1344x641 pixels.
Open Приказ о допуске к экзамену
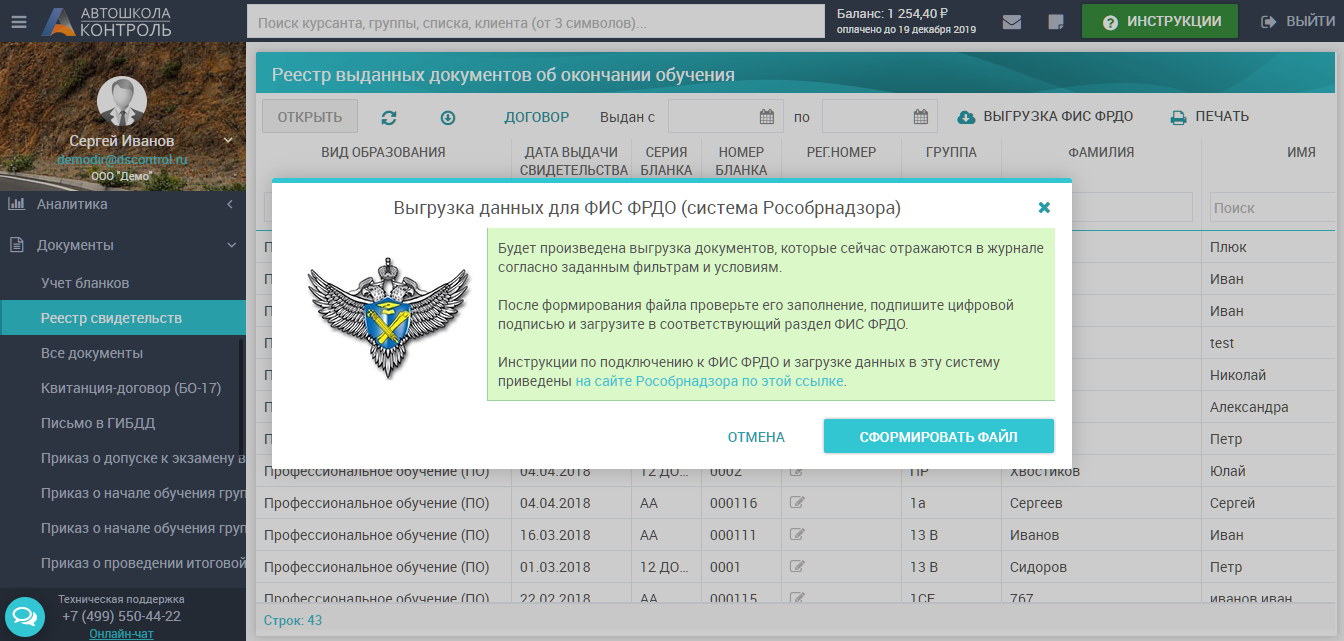pos(122,458)
